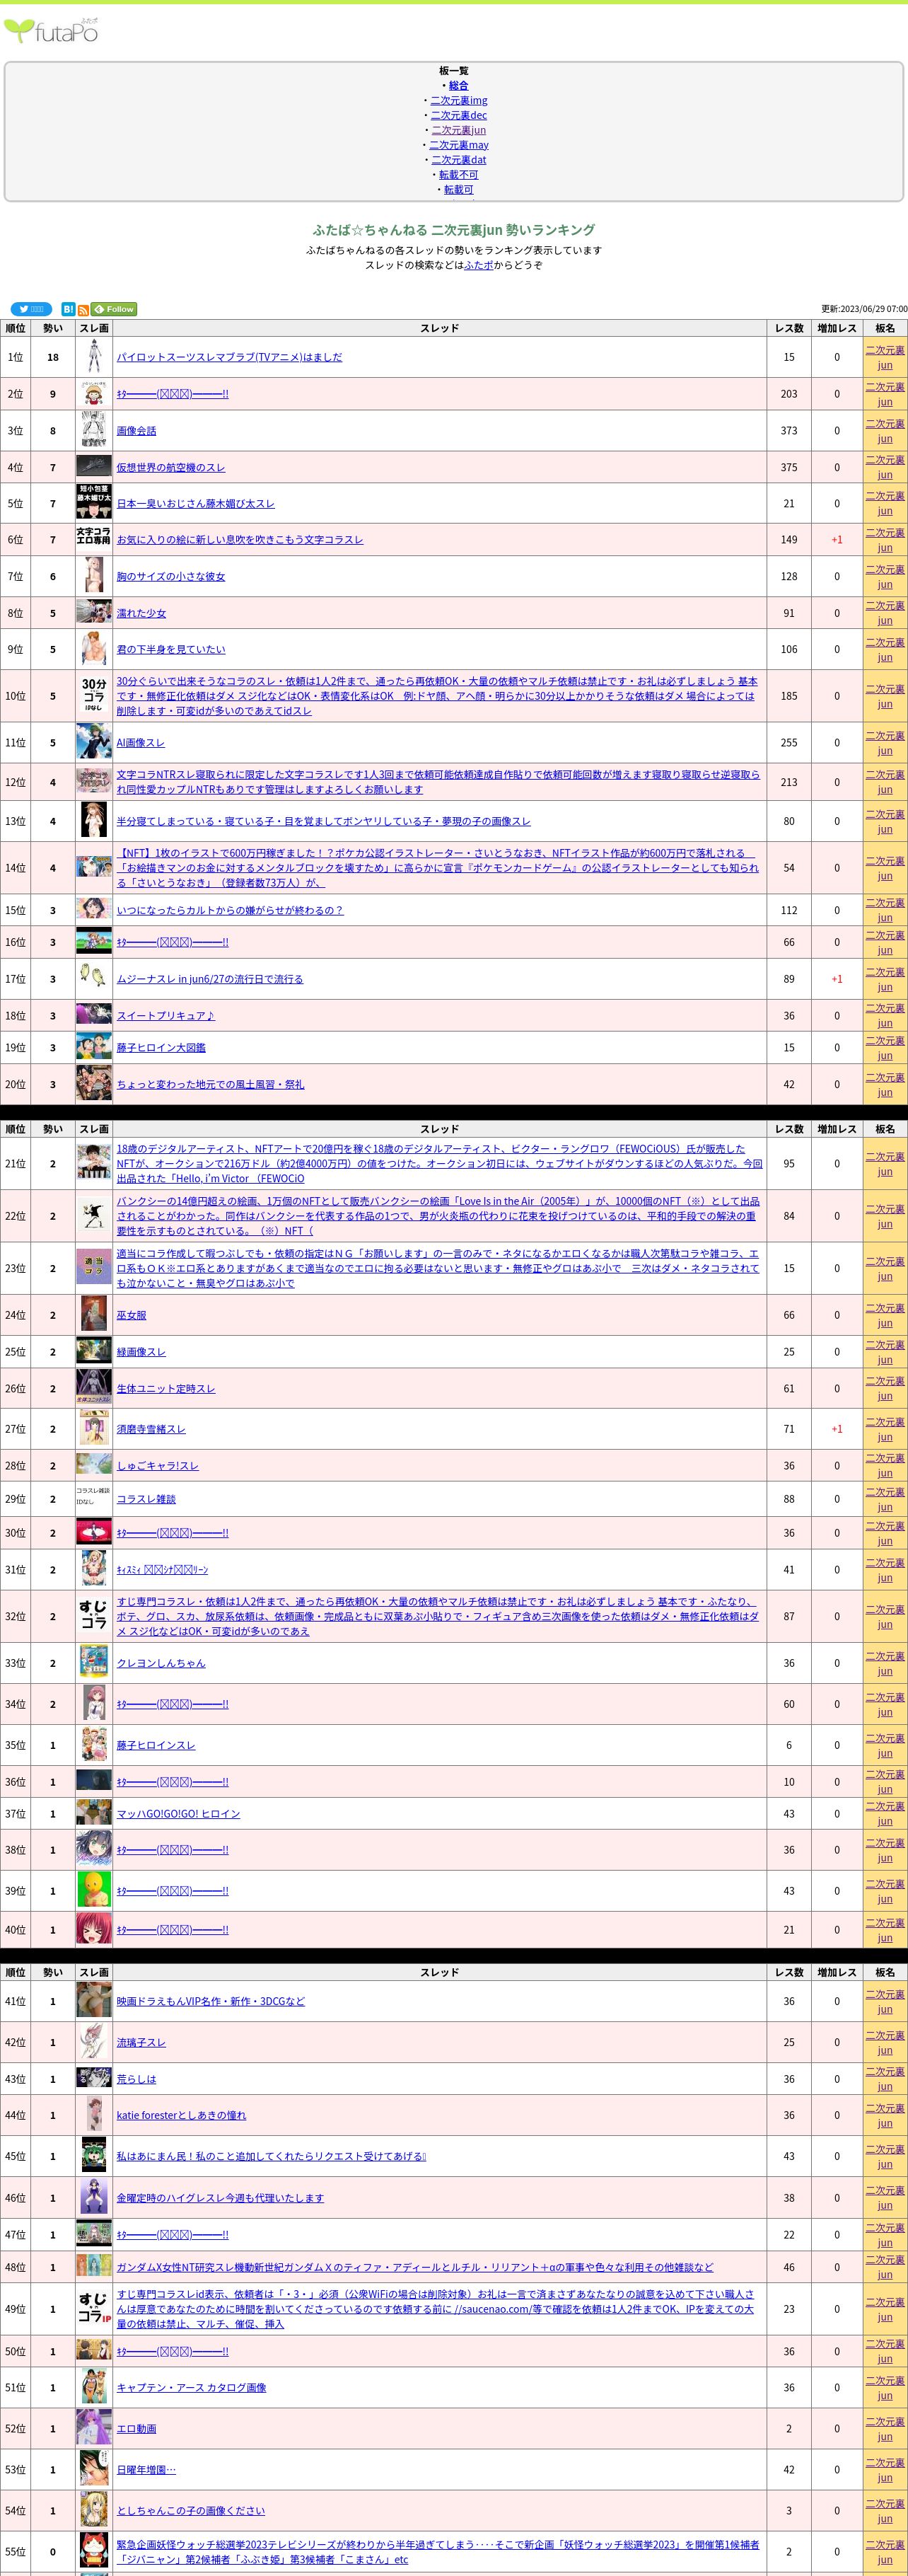Open thread katie foresterとしあきの憧れ

click(x=181, y=2116)
